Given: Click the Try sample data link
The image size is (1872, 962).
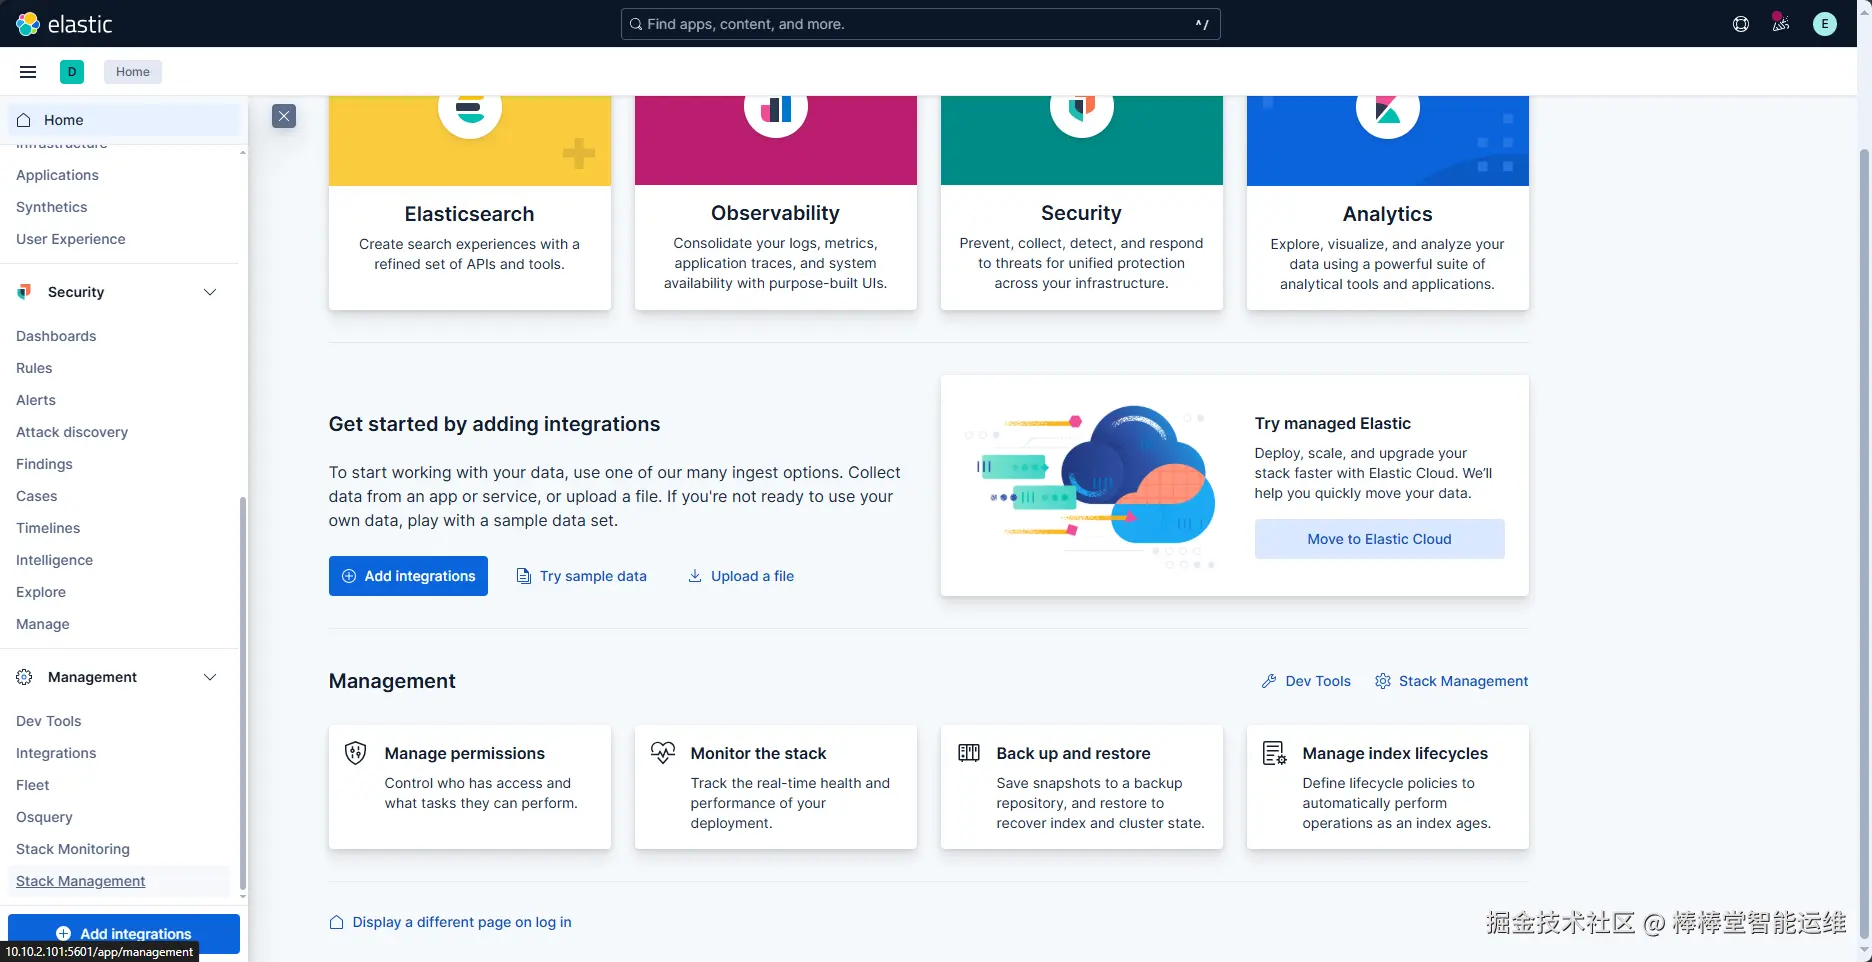Looking at the screenshot, I should [x=593, y=576].
